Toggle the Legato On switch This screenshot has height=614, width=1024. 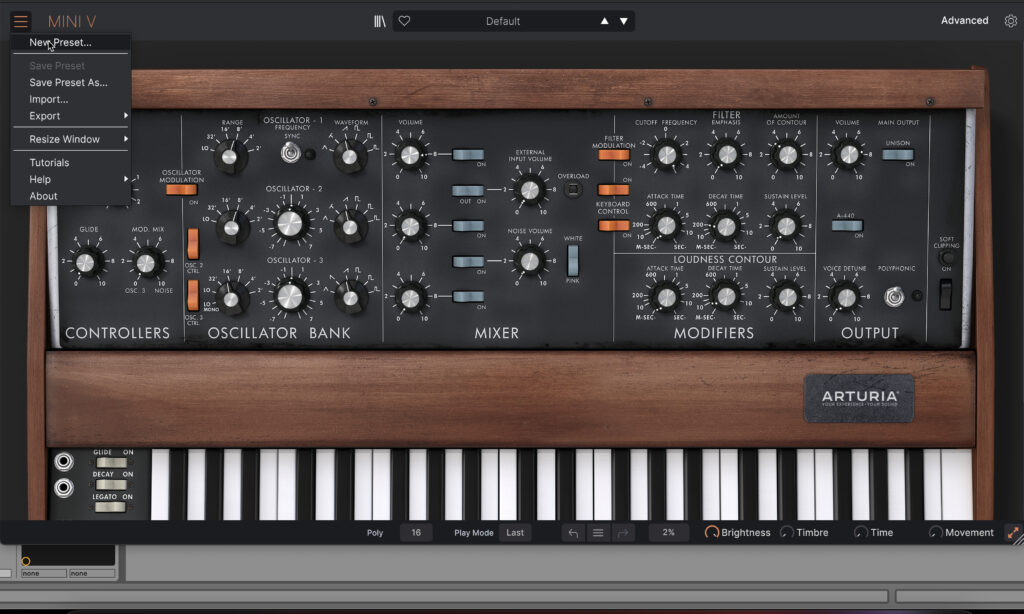(111, 507)
